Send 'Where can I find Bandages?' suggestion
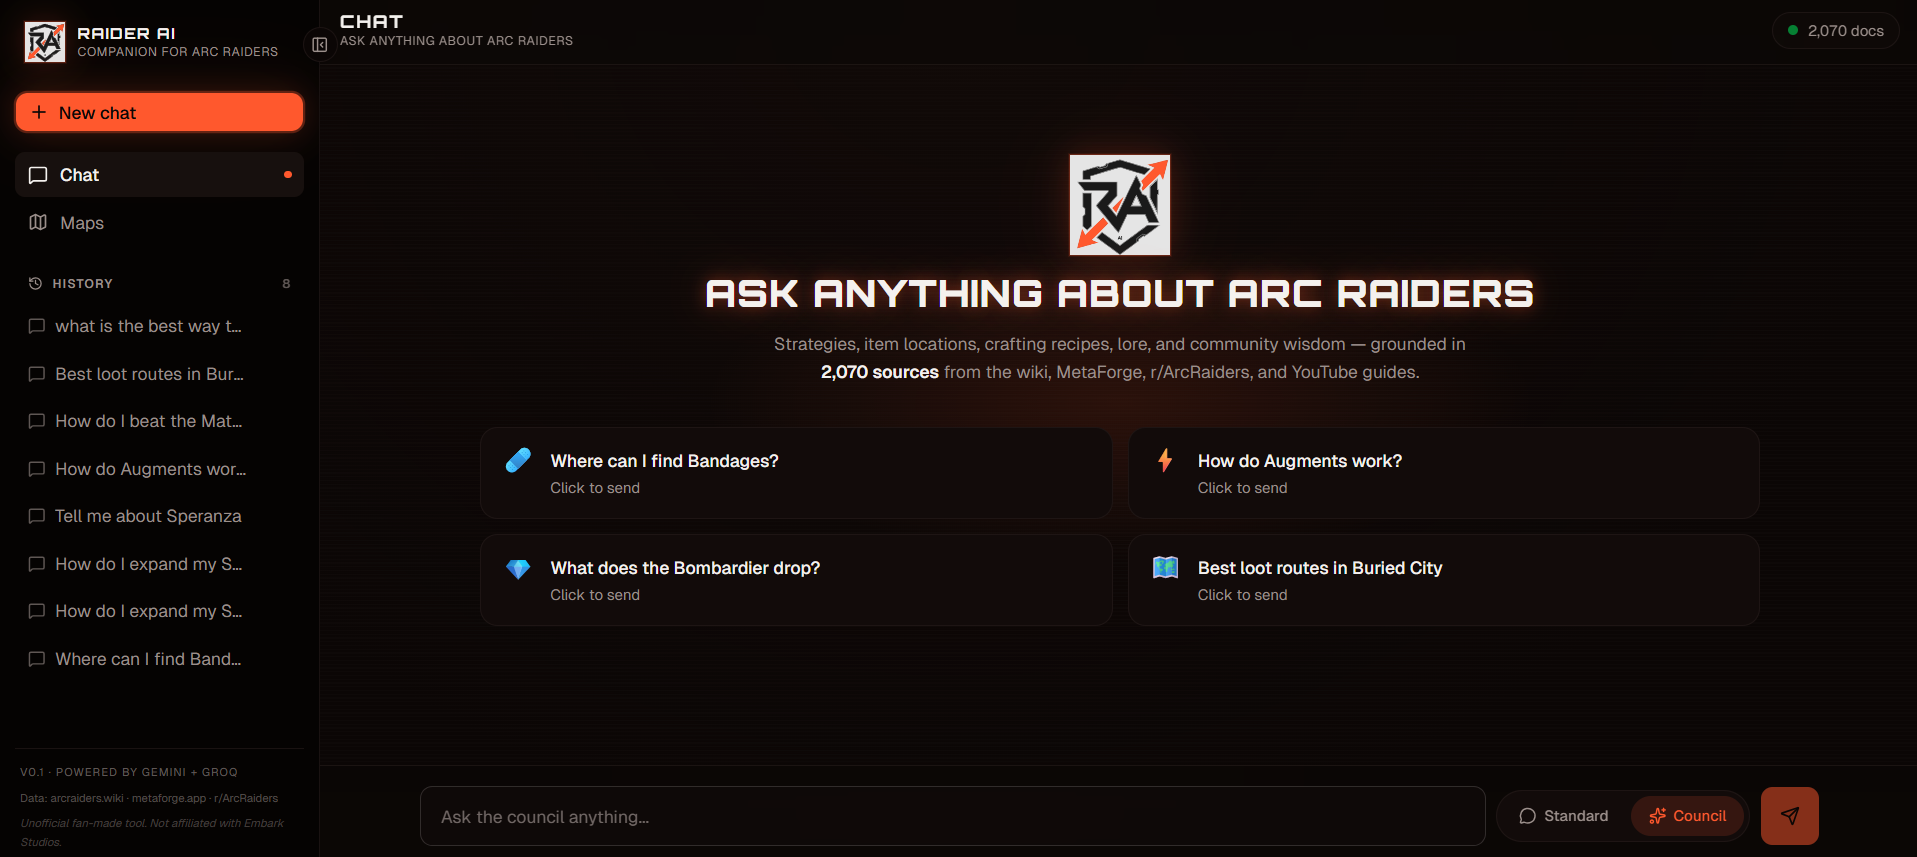This screenshot has width=1917, height=857. pyautogui.click(x=796, y=473)
